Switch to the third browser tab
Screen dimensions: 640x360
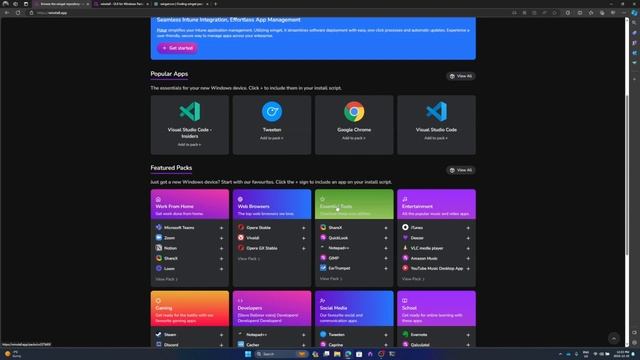pyautogui.click(x=181, y=4)
